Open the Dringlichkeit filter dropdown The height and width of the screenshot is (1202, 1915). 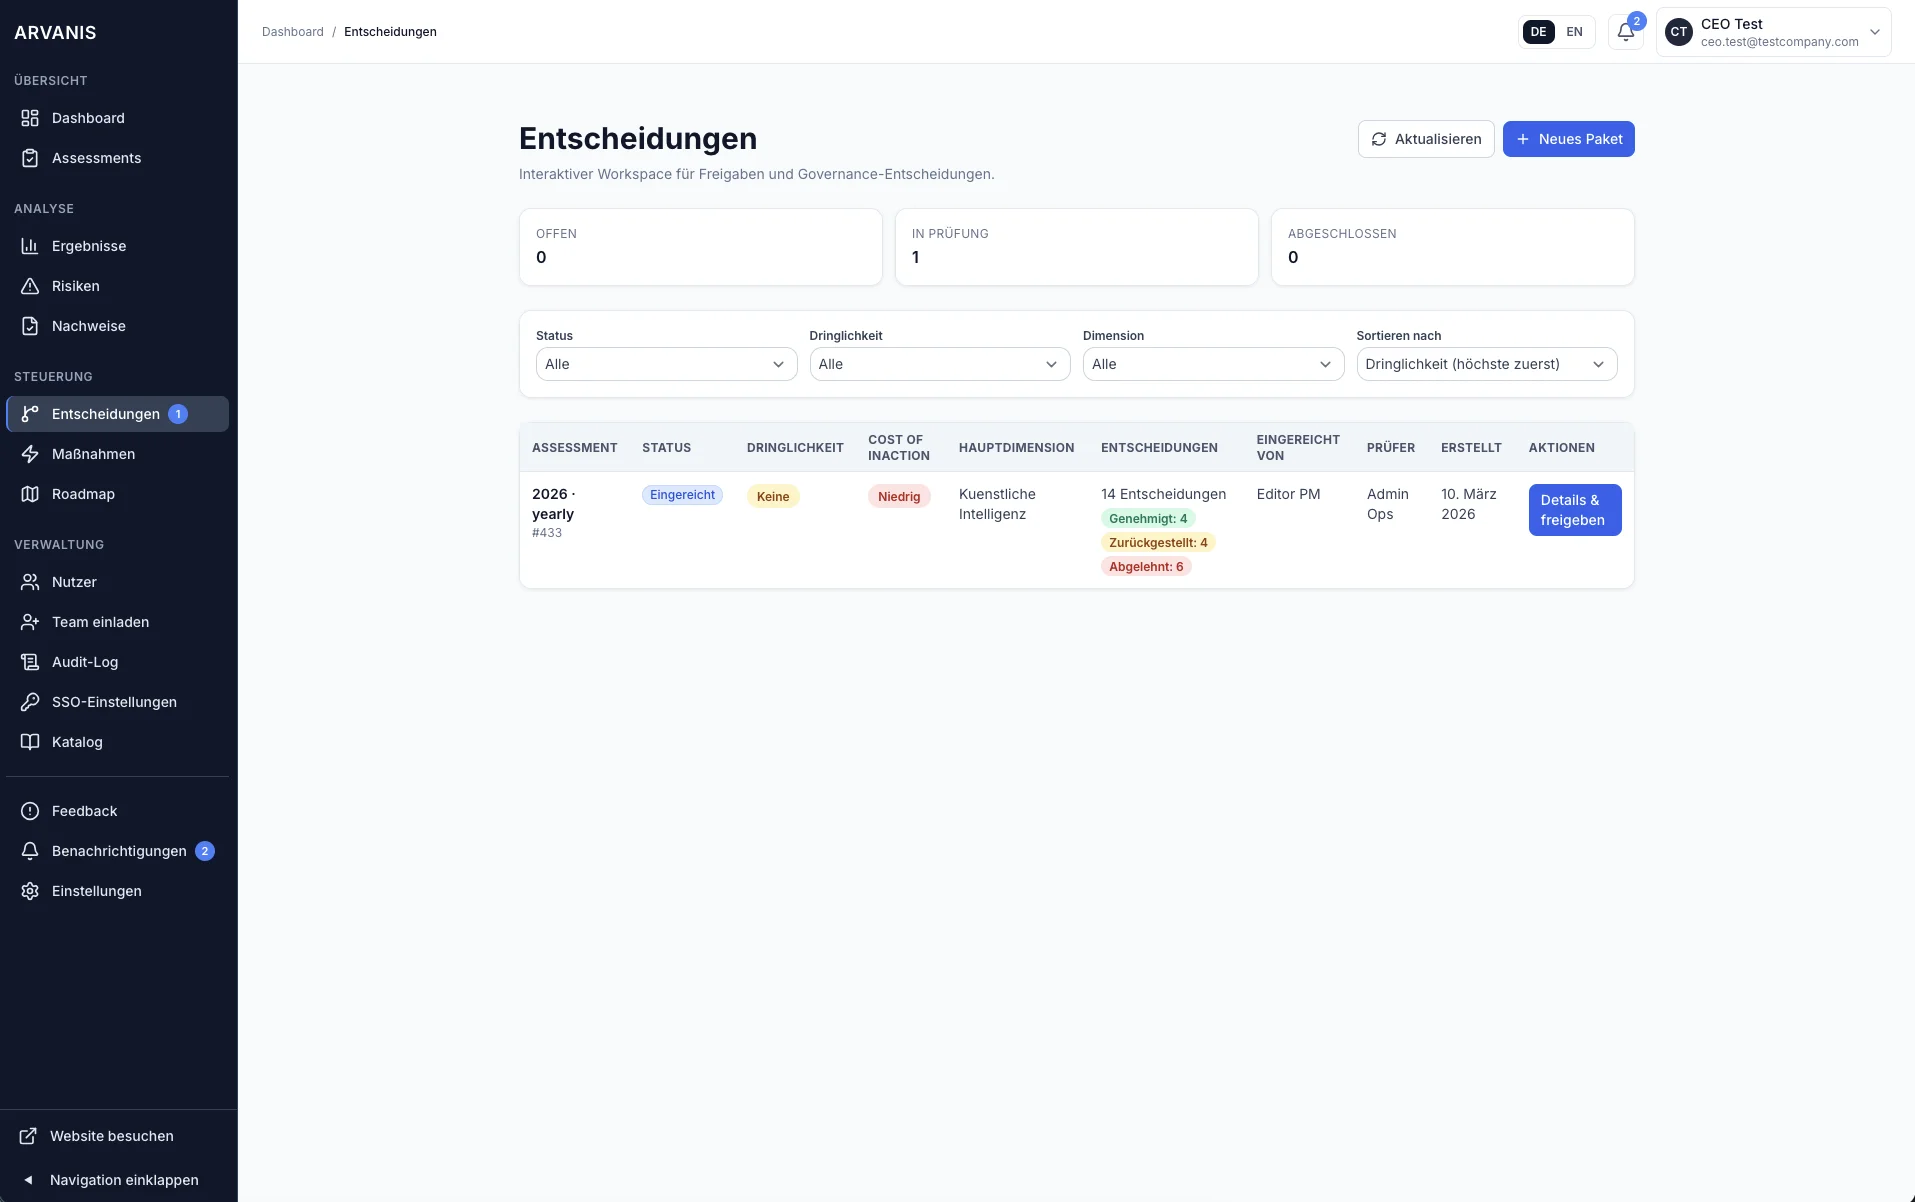939,364
